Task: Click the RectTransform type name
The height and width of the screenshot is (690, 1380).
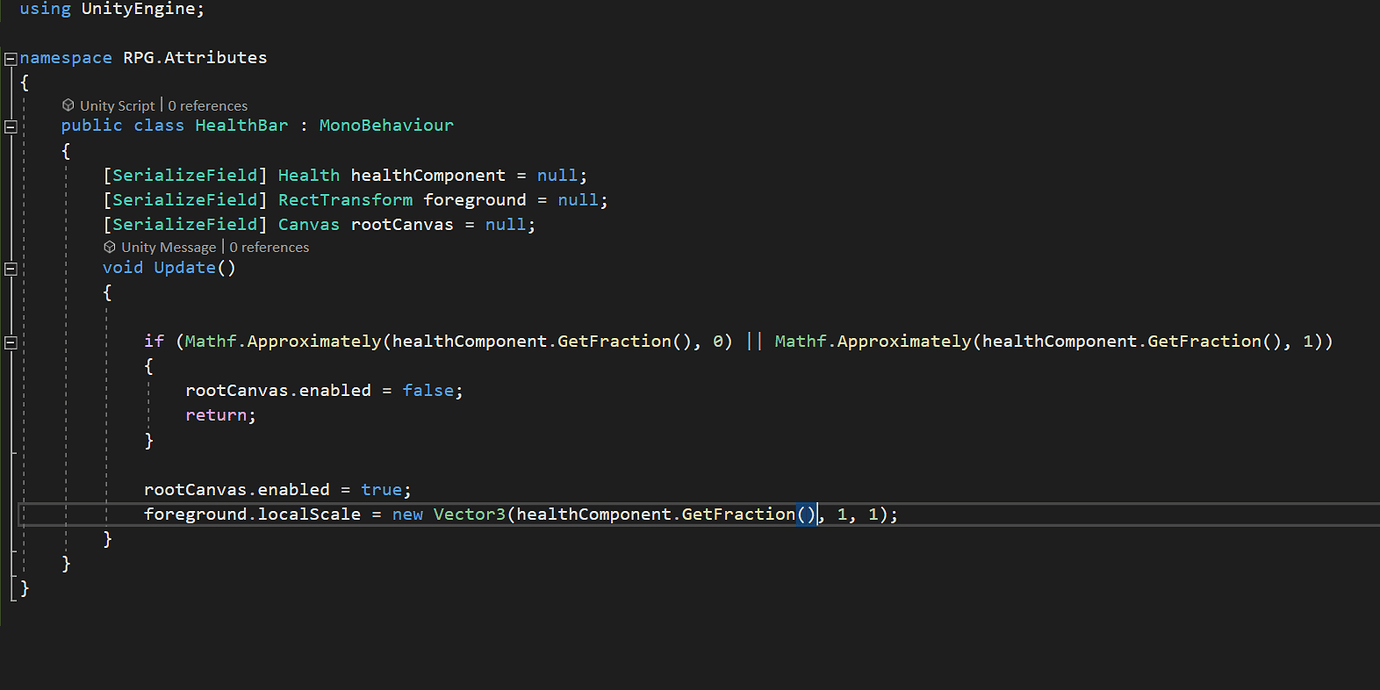Action: pyautogui.click(x=345, y=199)
